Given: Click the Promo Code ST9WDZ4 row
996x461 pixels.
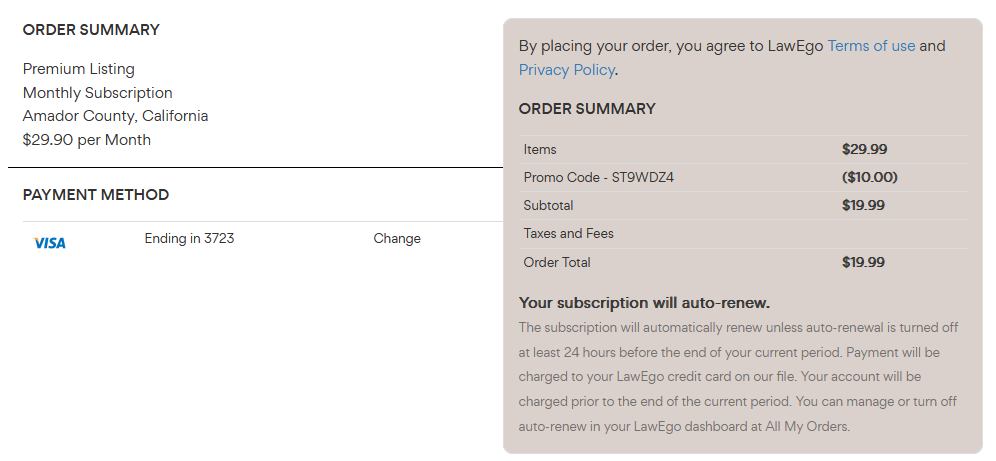Looking at the screenshot, I should (743, 177).
